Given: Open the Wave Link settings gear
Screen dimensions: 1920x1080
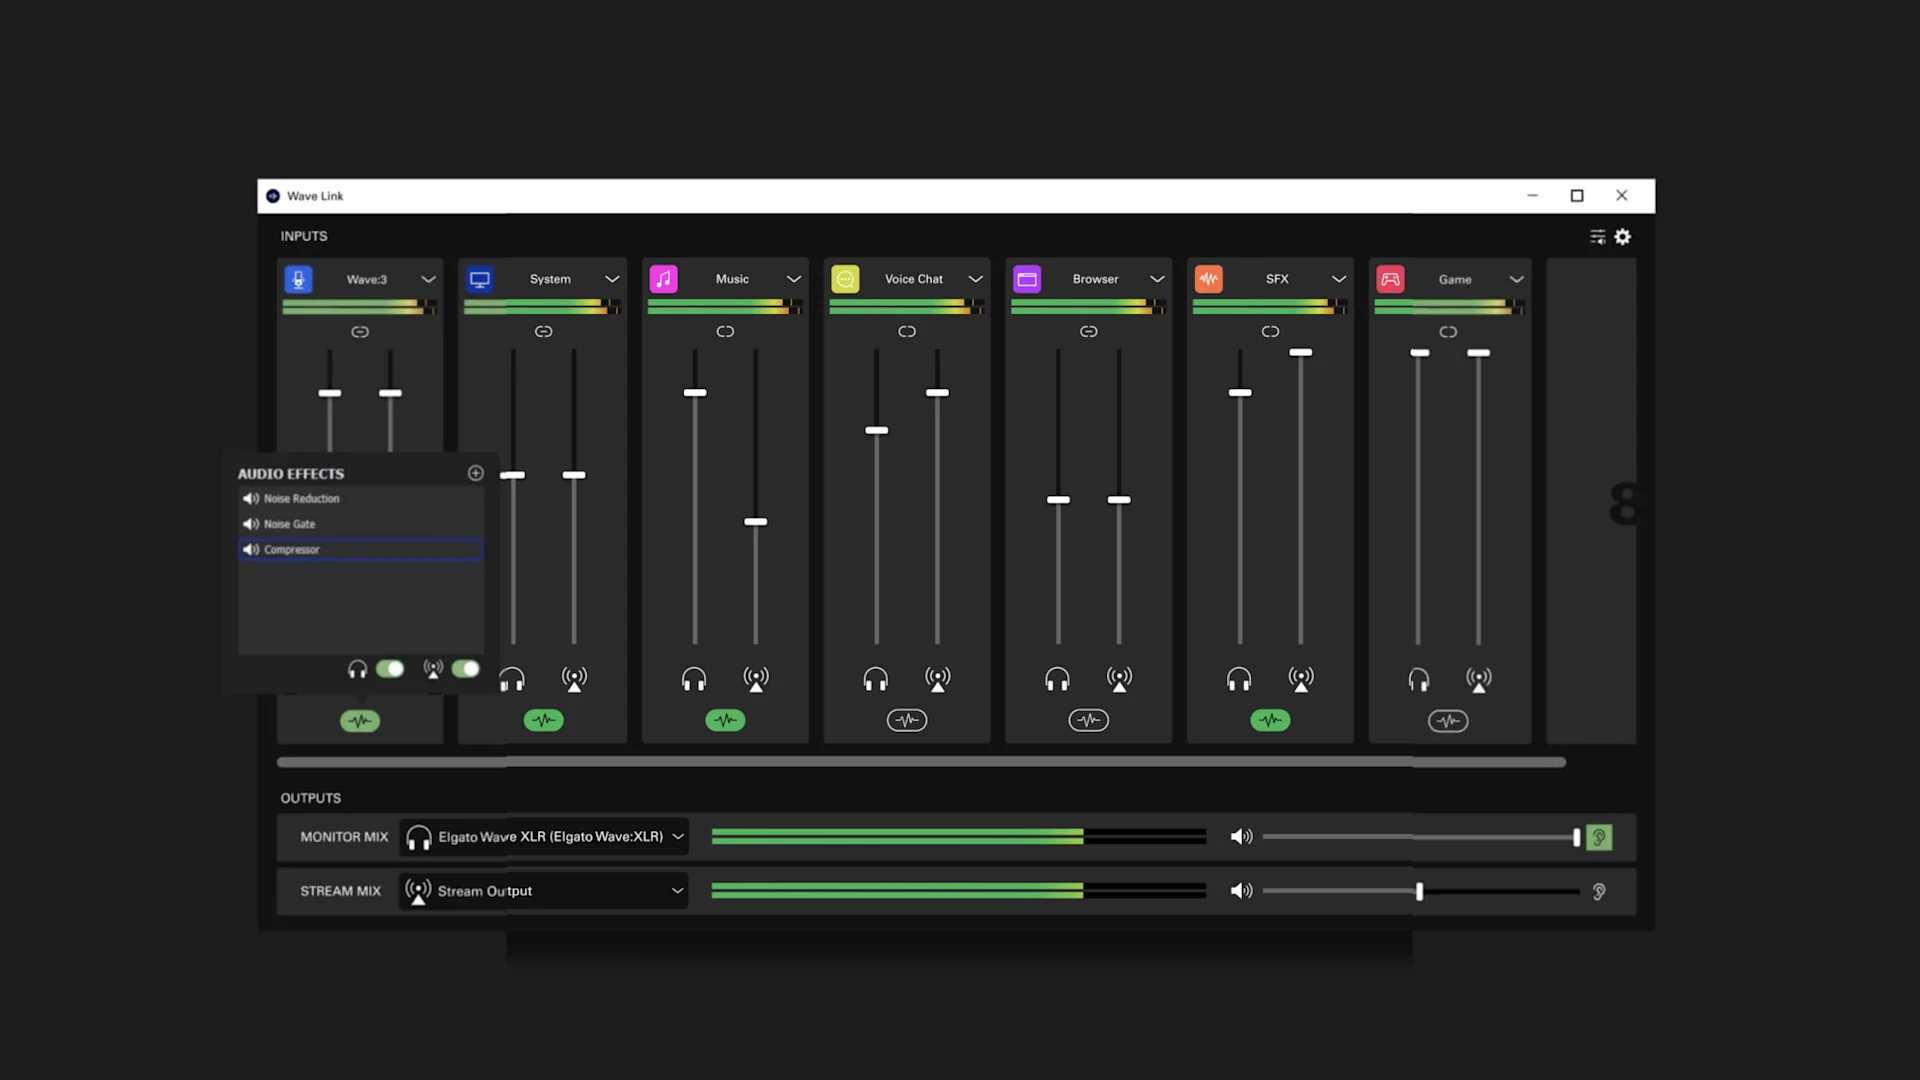Looking at the screenshot, I should point(1623,237).
